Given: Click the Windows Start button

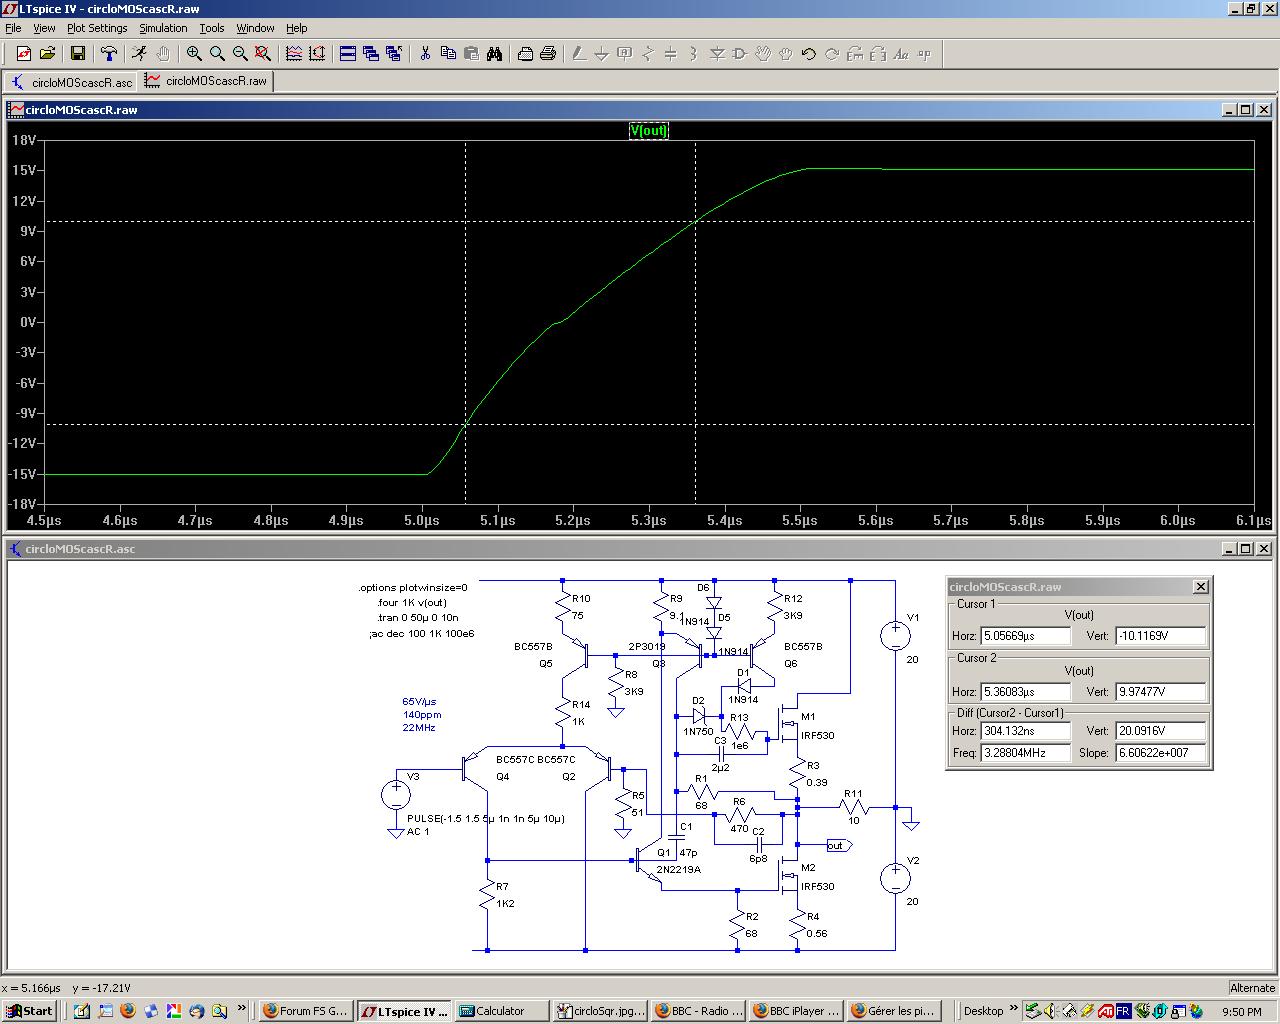Looking at the screenshot, I should click(29, 1011).
